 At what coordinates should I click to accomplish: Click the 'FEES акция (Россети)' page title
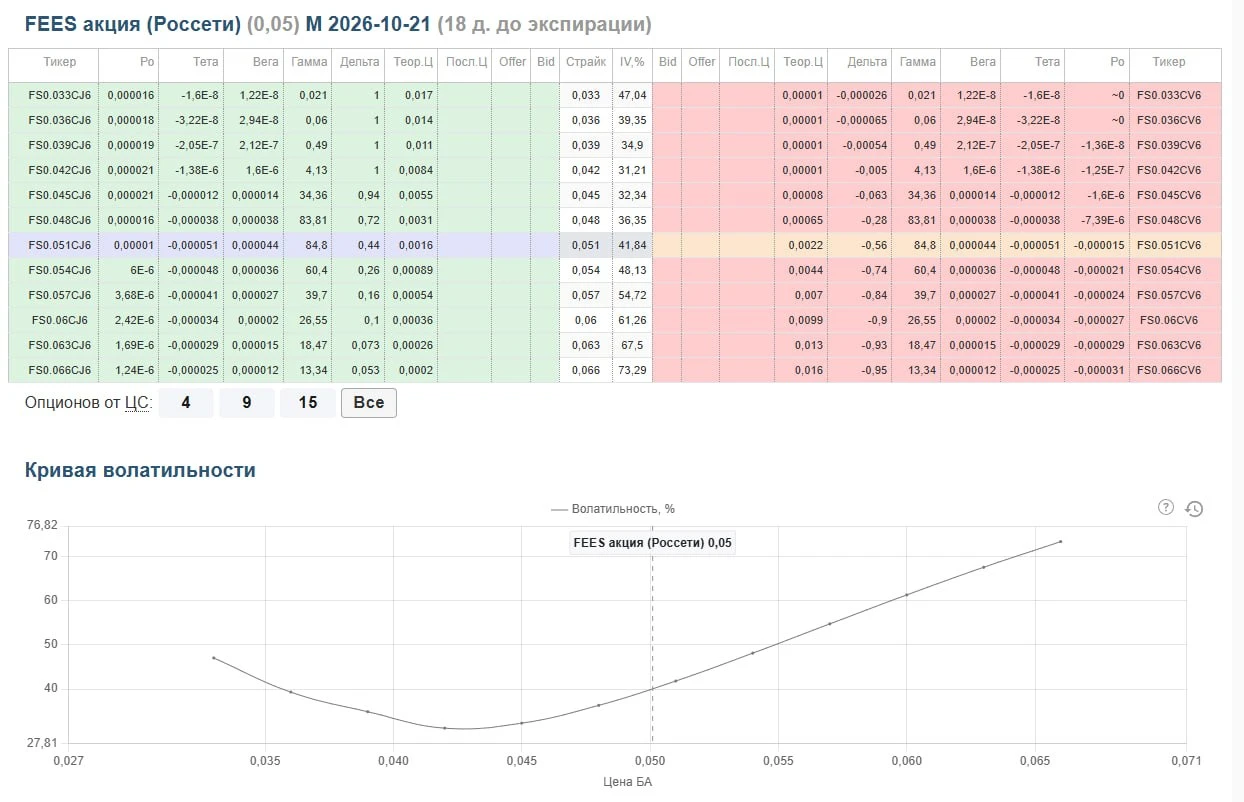[133, 23]
